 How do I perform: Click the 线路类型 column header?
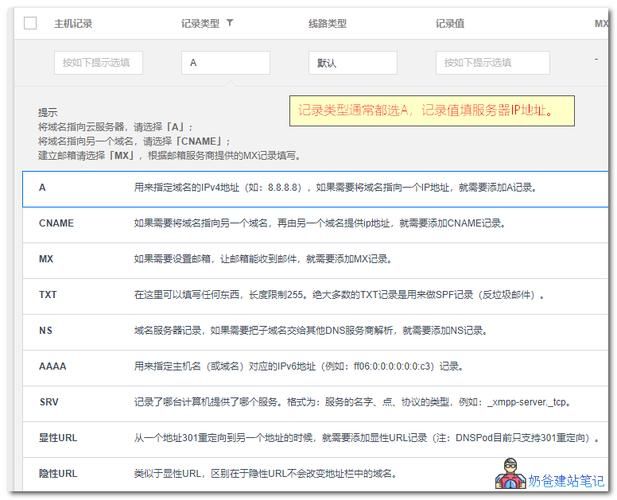[x=327, y=24]
